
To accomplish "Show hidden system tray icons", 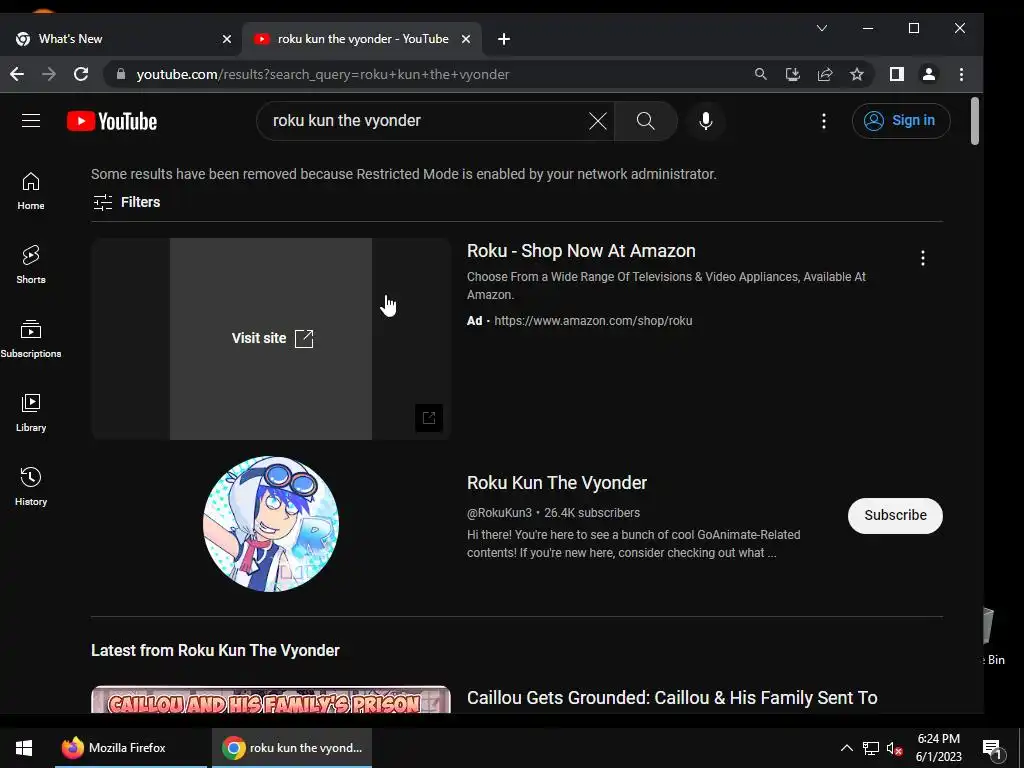I will pos(846,748).
